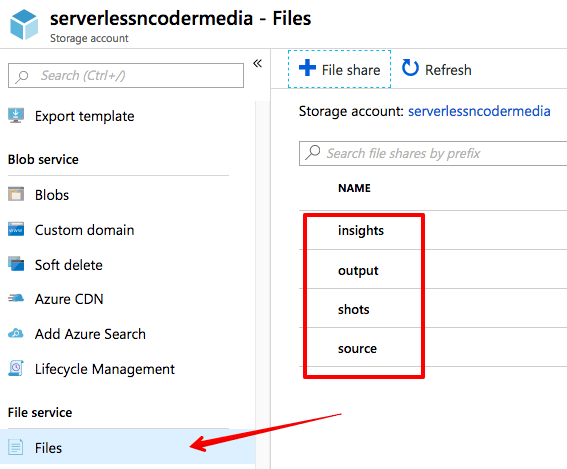Click the Soft delete icon

pyautogui.click(x=16, y=264)
